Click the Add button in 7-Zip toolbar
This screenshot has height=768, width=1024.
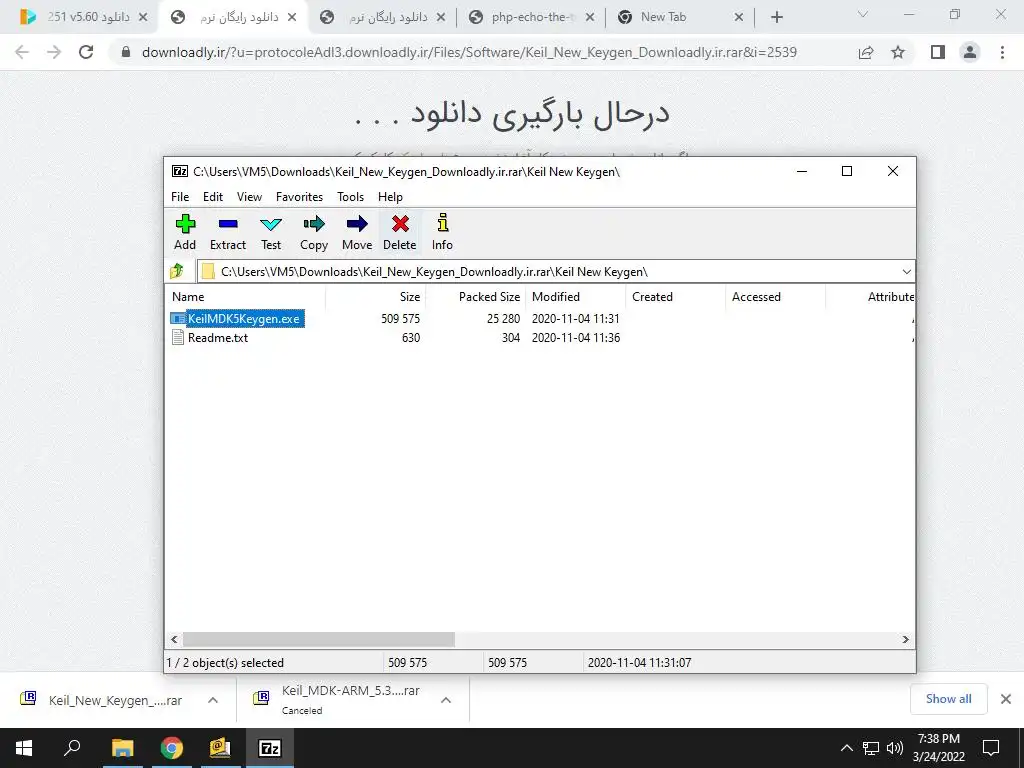click(x=185, y=232)
